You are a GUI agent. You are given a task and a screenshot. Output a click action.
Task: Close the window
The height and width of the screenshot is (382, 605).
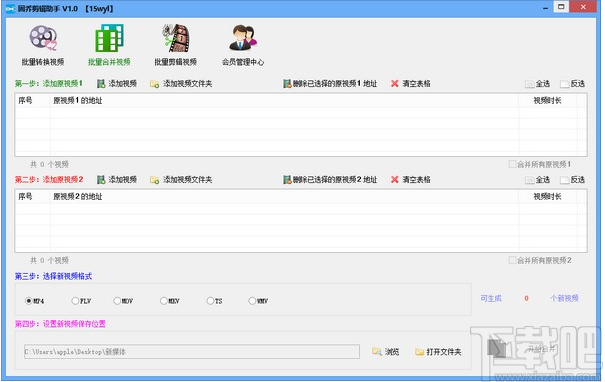pos(583,7)
